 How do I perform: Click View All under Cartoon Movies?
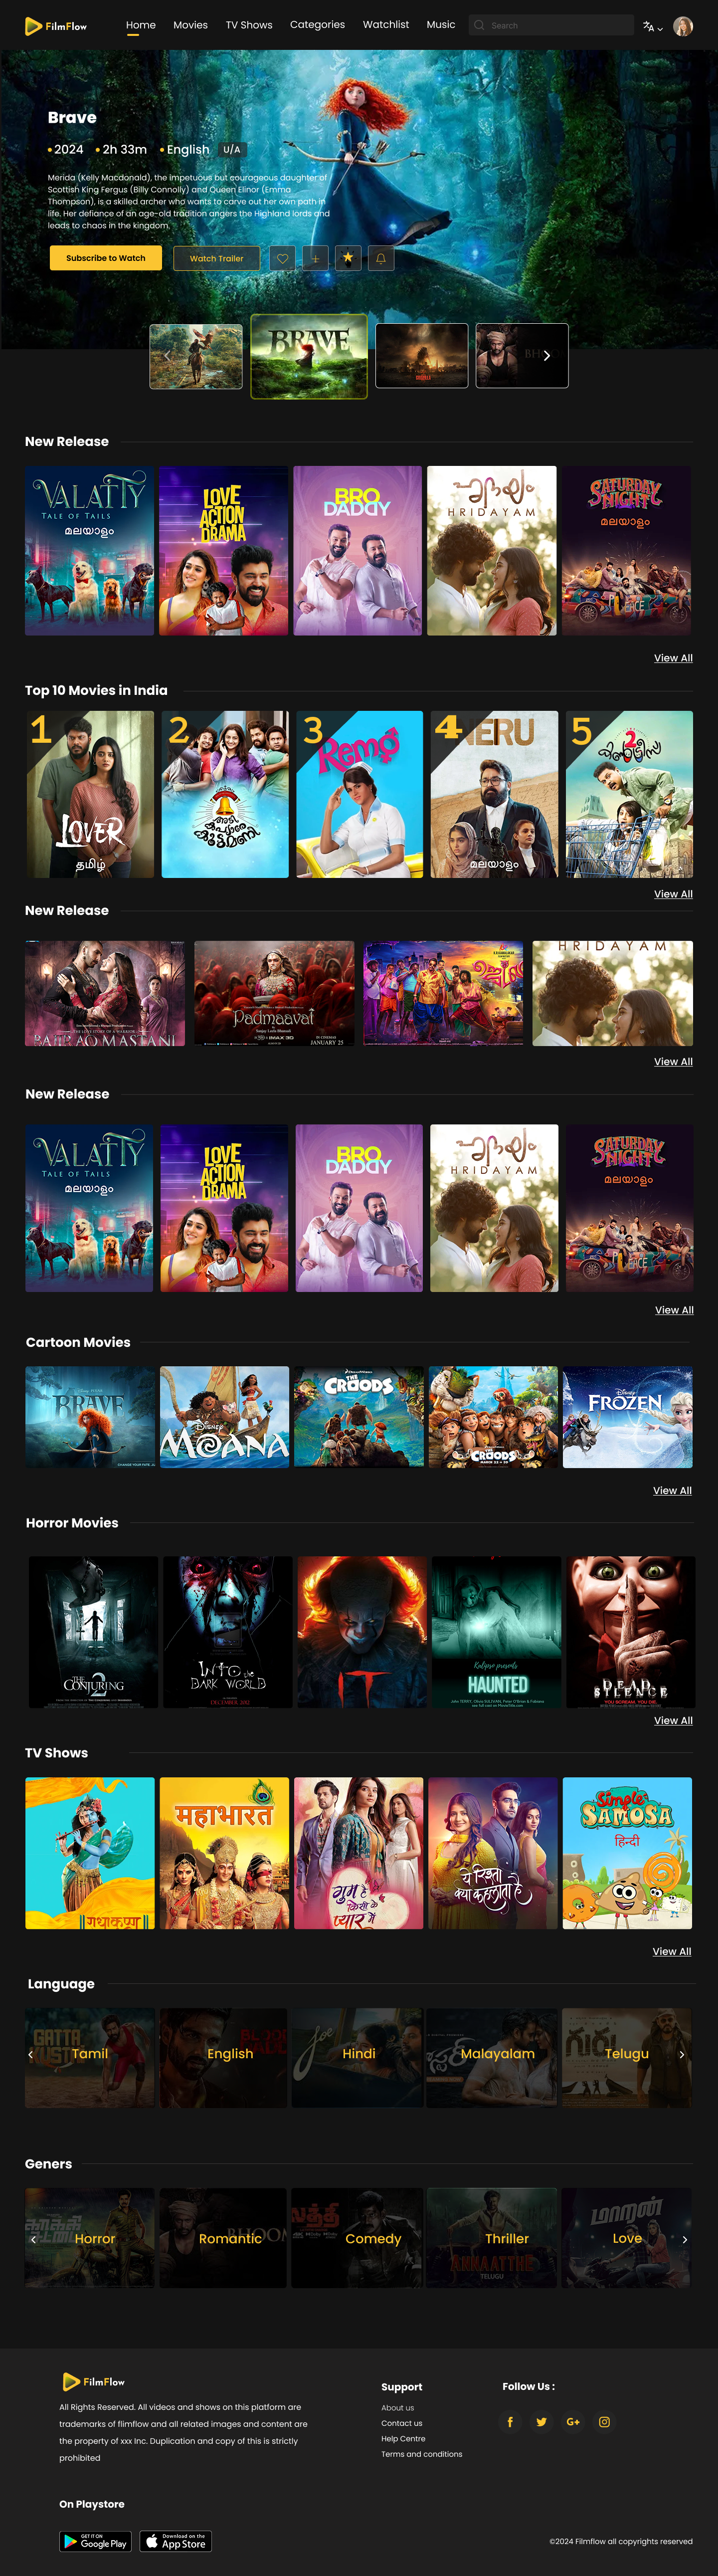pyautogui.click(x=672, y=1490)
